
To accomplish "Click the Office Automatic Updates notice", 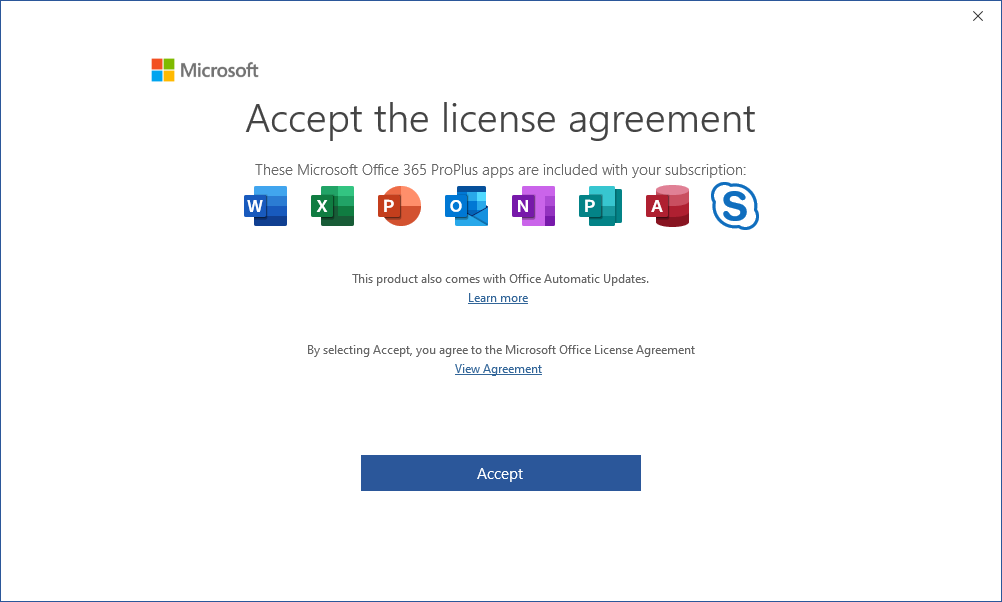I will (x=500, y=279).
